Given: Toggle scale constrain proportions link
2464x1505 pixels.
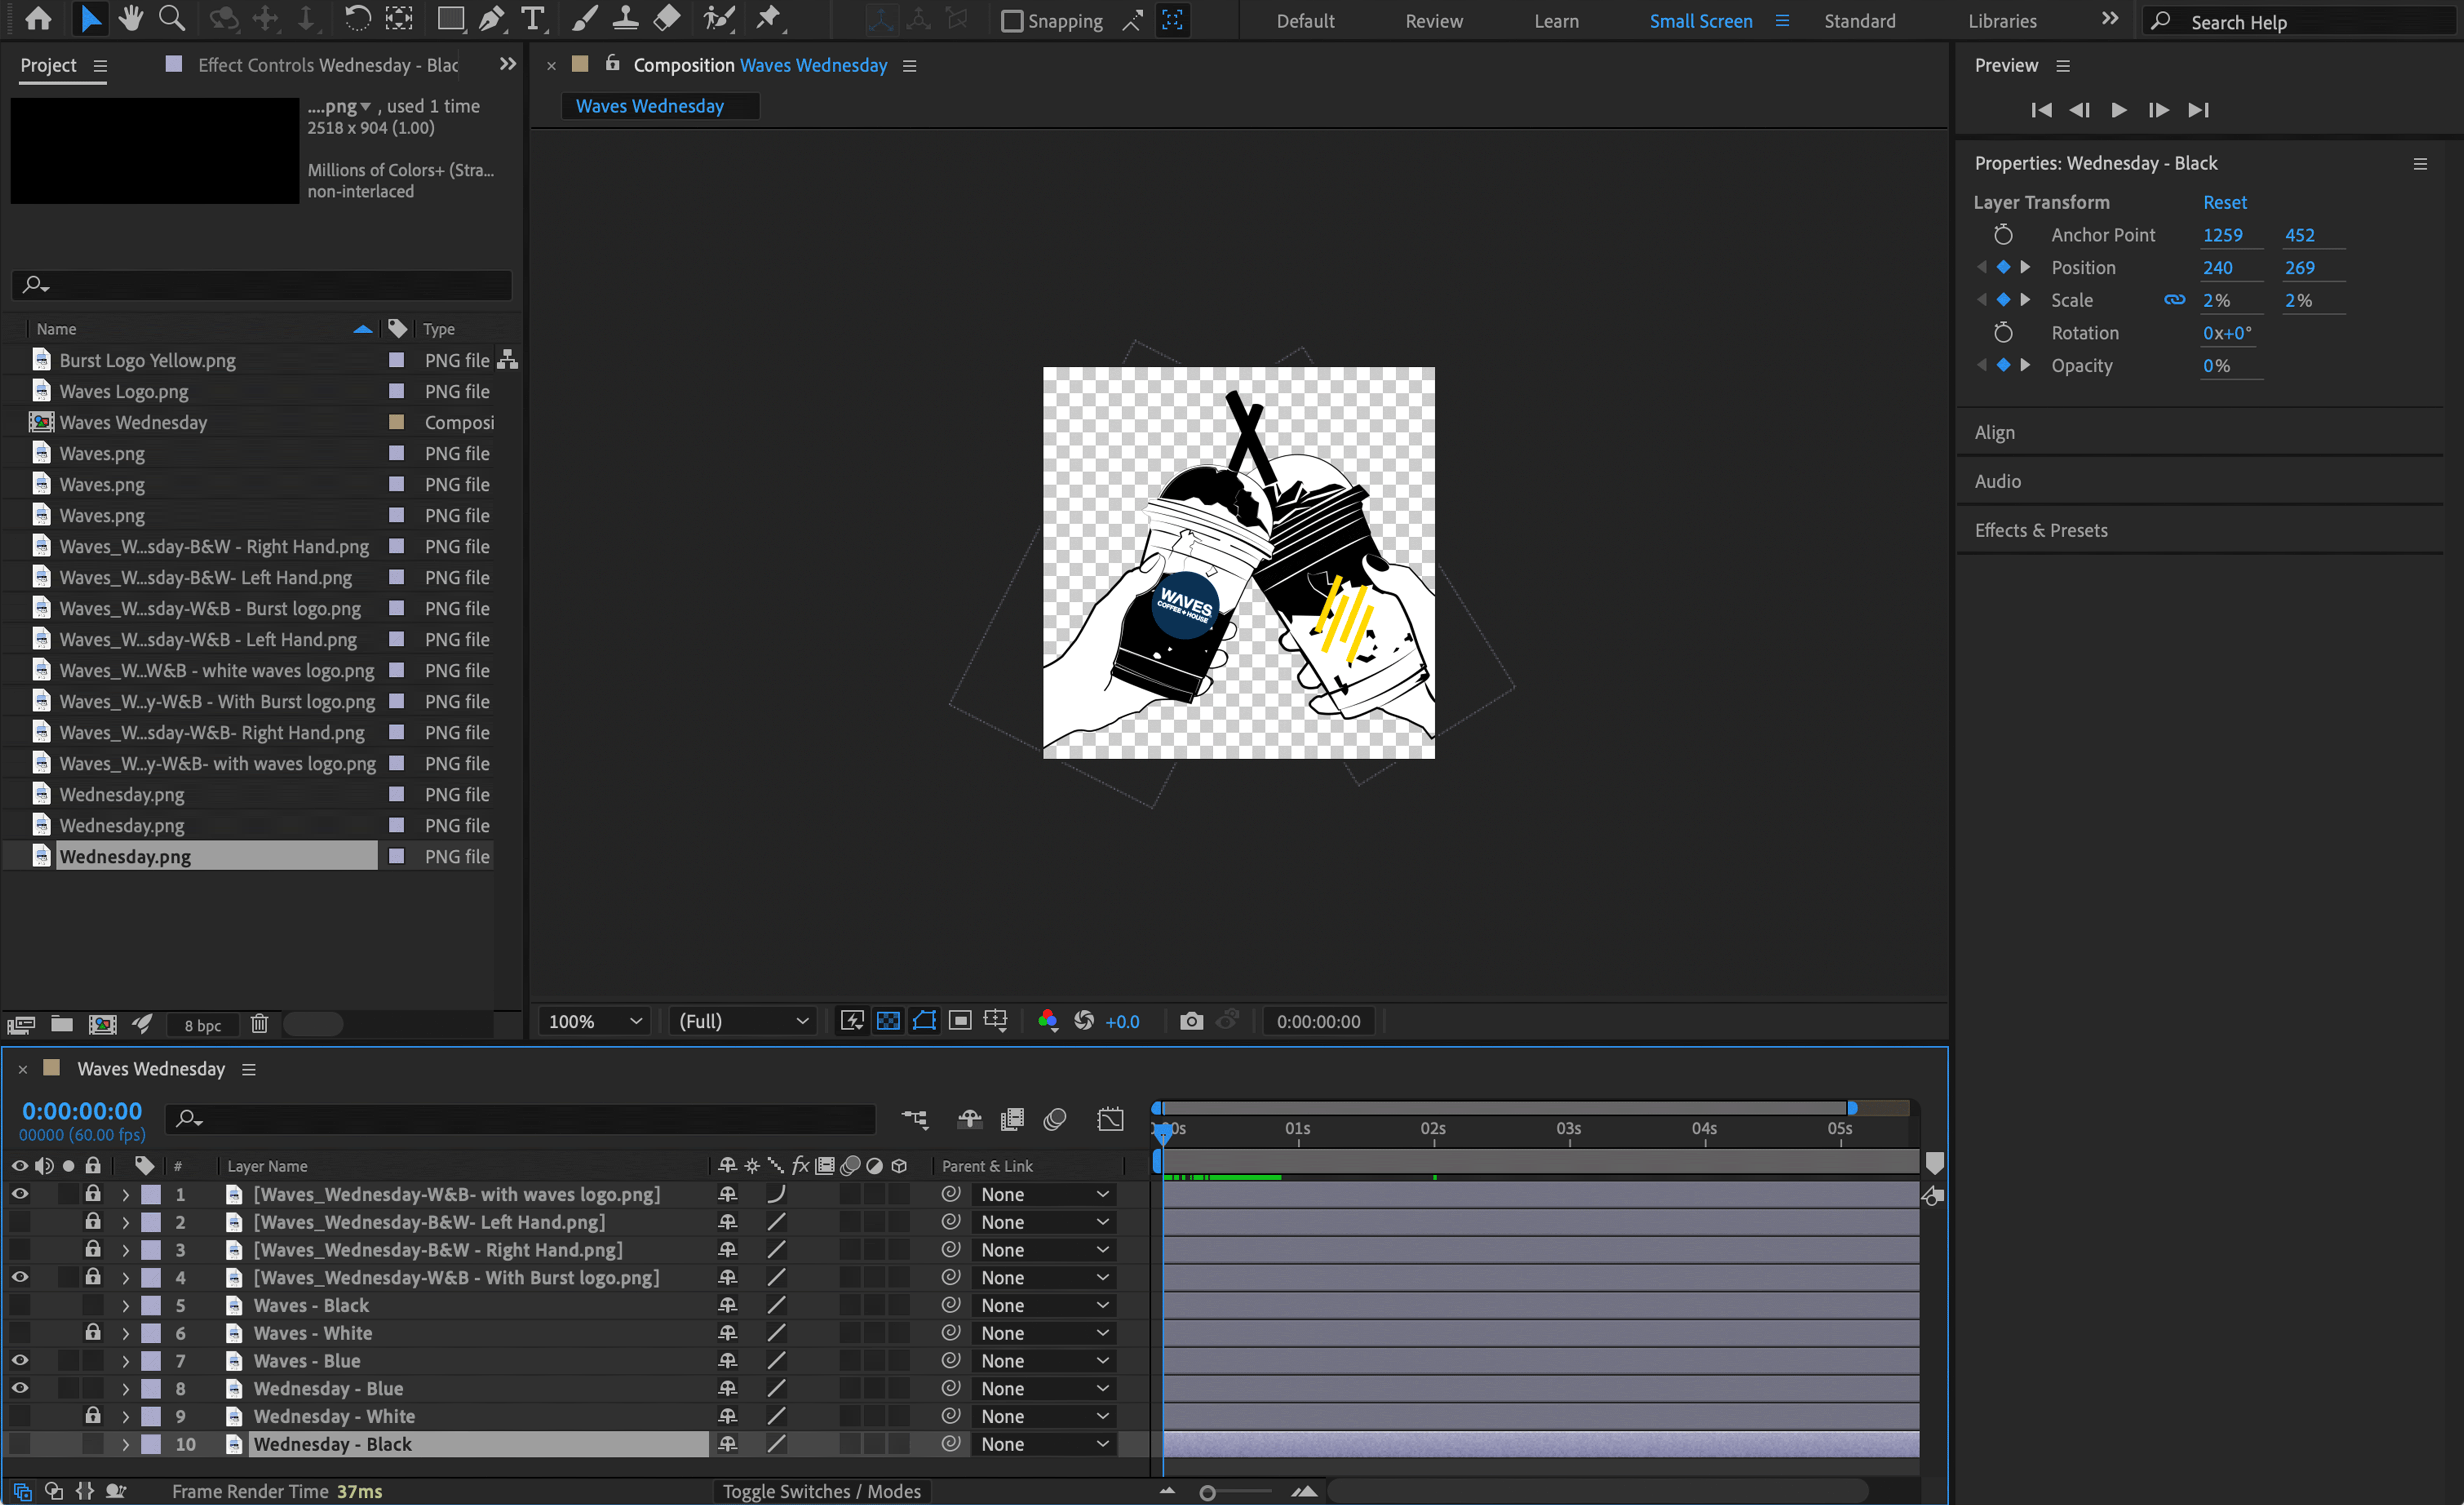Looking at the screenshot, I should 2174,300.
